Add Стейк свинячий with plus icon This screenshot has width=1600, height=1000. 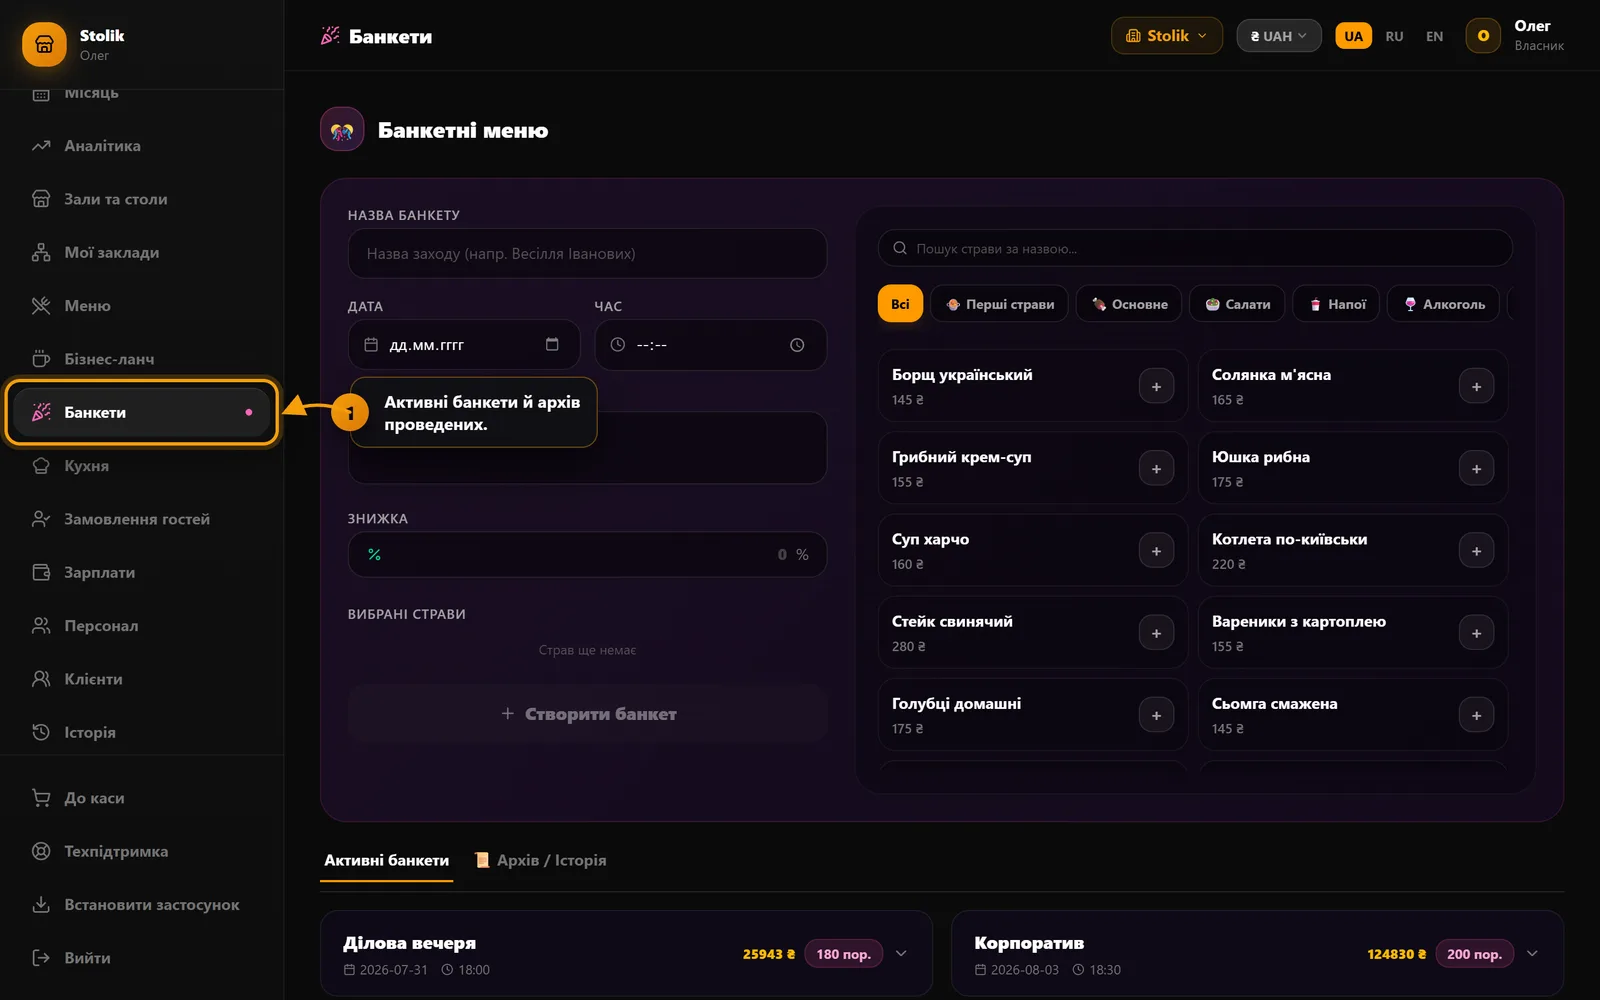tap(1156, 633)
